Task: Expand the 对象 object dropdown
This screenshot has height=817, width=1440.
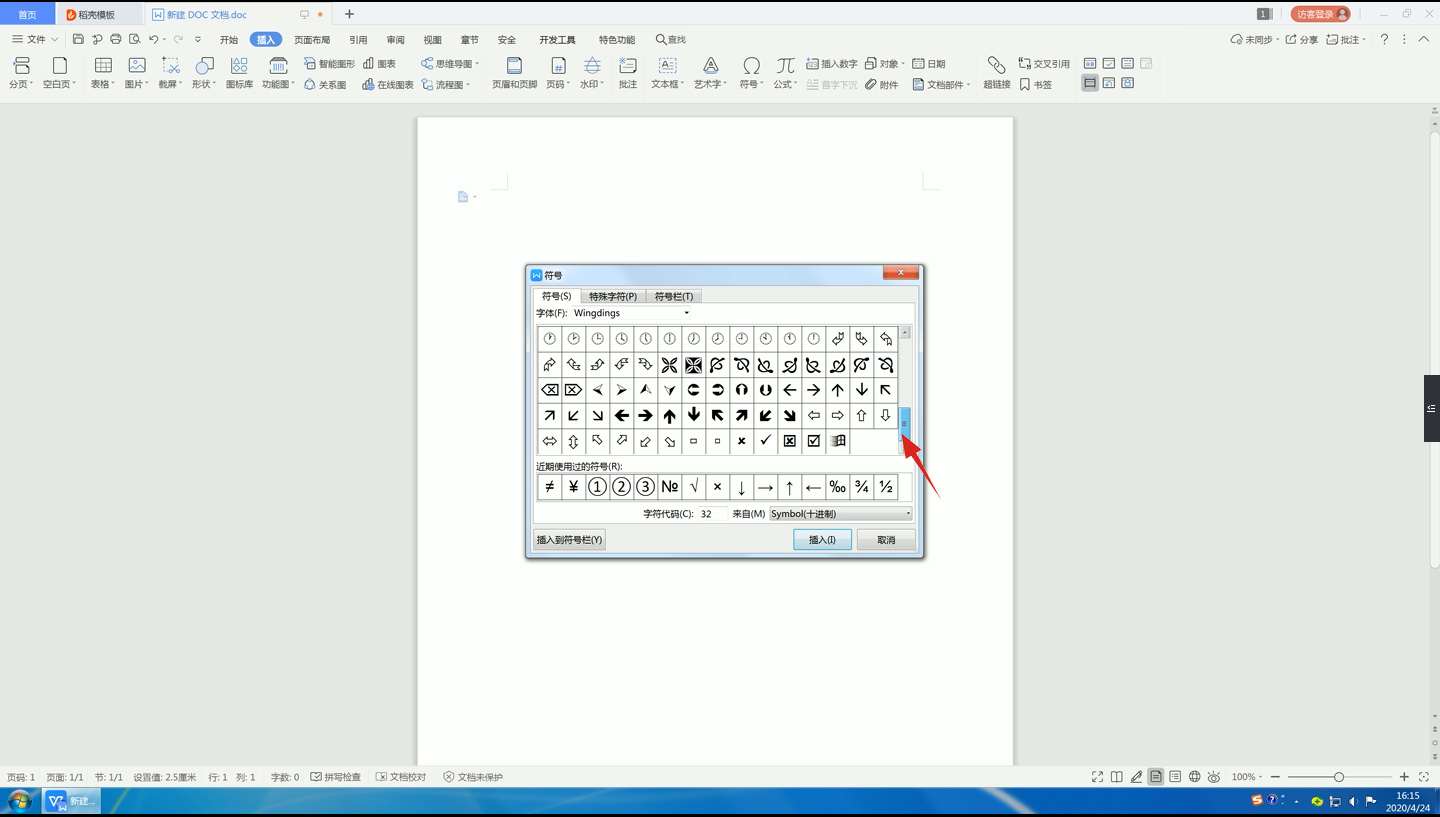Action: tap(902, 64)
